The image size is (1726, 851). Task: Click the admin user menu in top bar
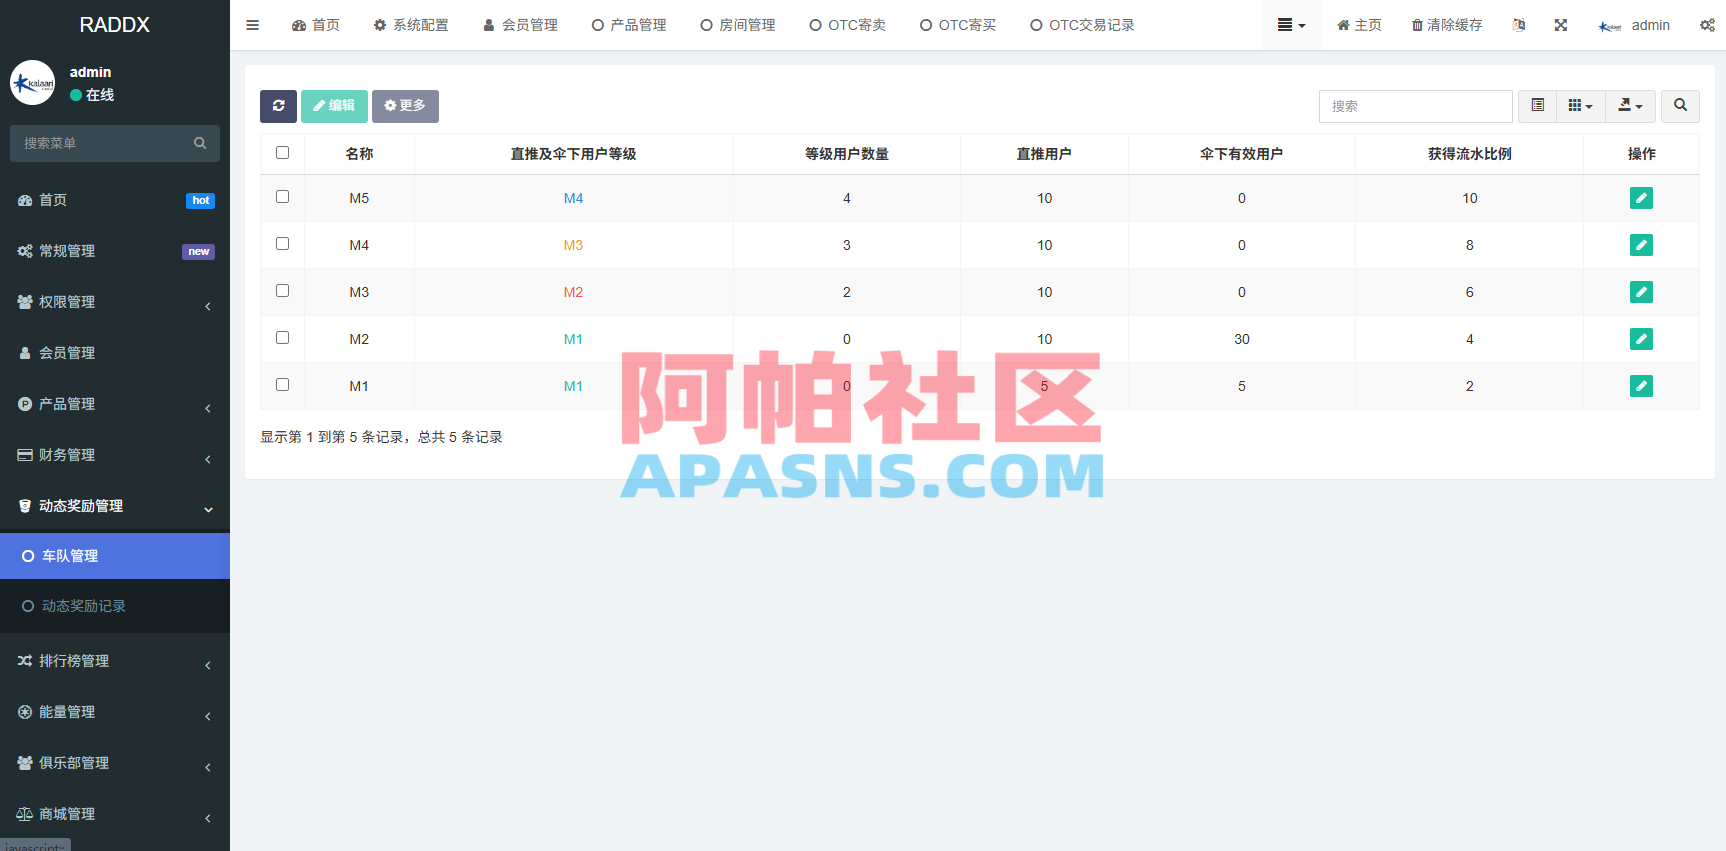point(1634,25)
